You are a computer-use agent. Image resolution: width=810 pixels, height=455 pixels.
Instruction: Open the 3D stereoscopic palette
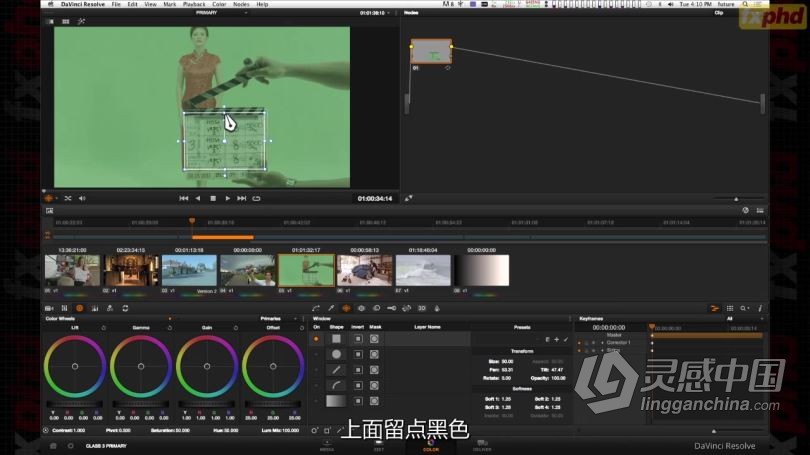pos(422,308)
